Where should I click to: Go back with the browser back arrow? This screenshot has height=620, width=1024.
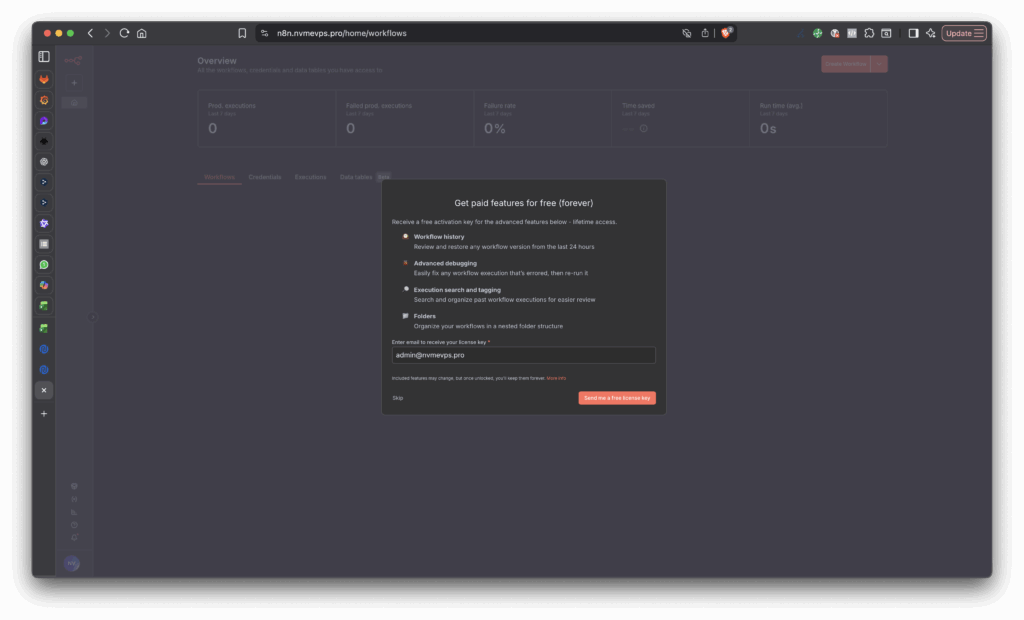click(90, 33)
